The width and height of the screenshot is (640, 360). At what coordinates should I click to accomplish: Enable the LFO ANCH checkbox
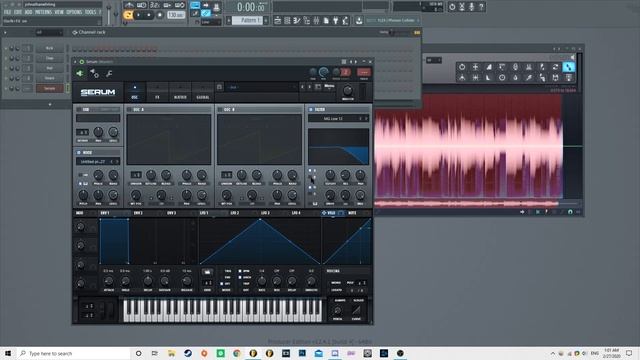(240, 278)
